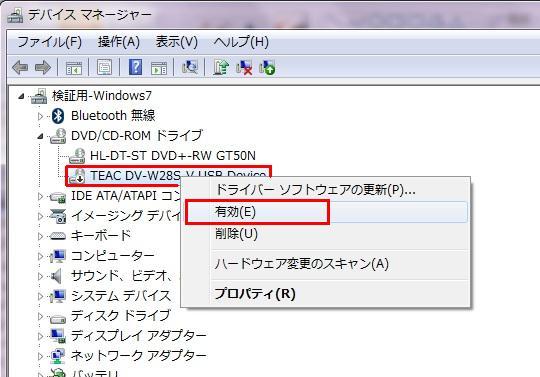Select the HL-DT-ST DVD+-RW GT50N device
The image size is (540, 377).
173,156
